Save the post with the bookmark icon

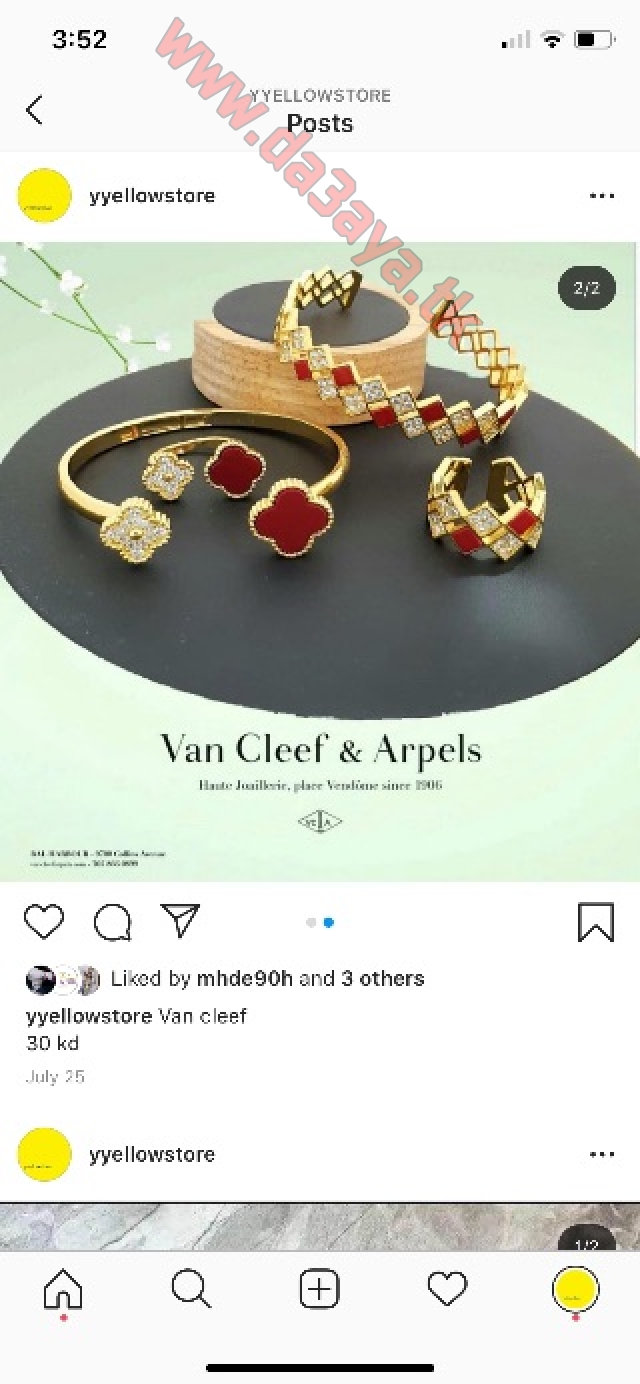click(596, 922)
